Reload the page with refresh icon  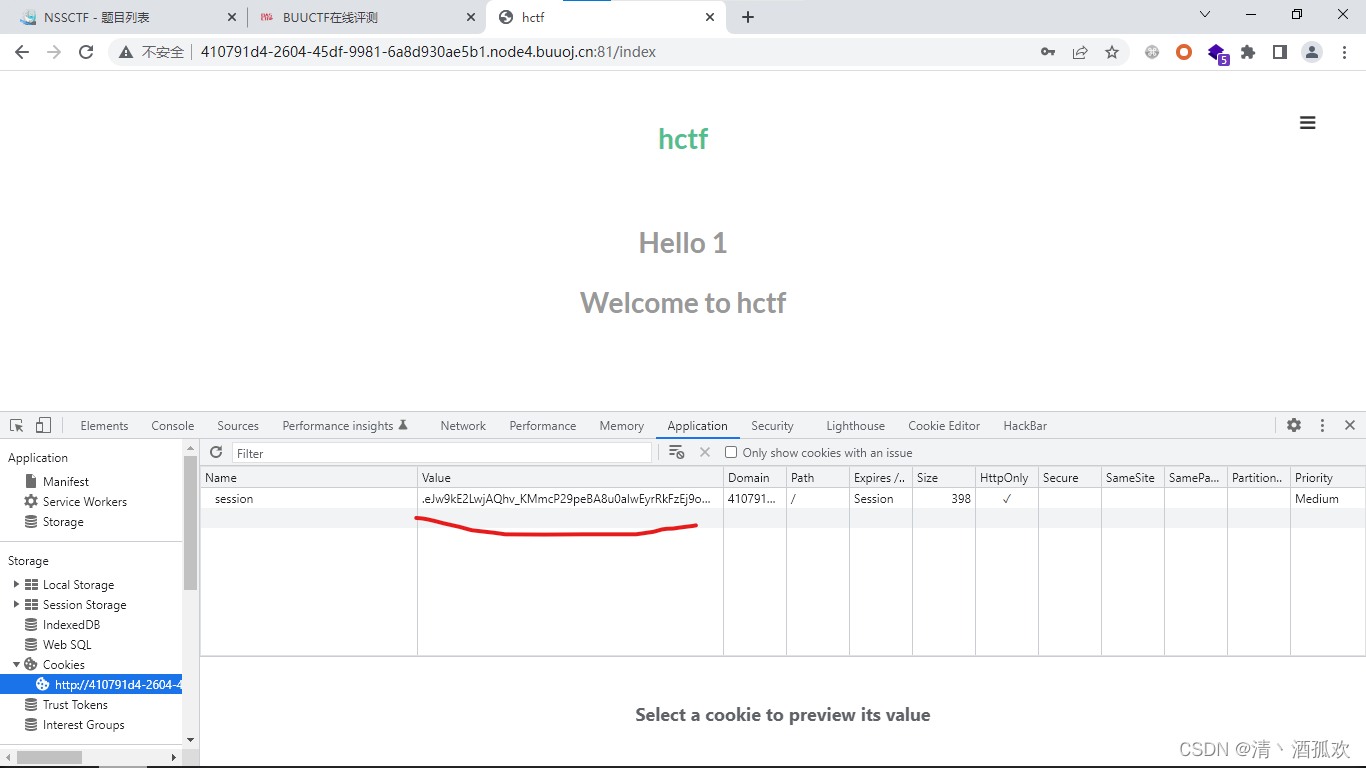[86, 52]
